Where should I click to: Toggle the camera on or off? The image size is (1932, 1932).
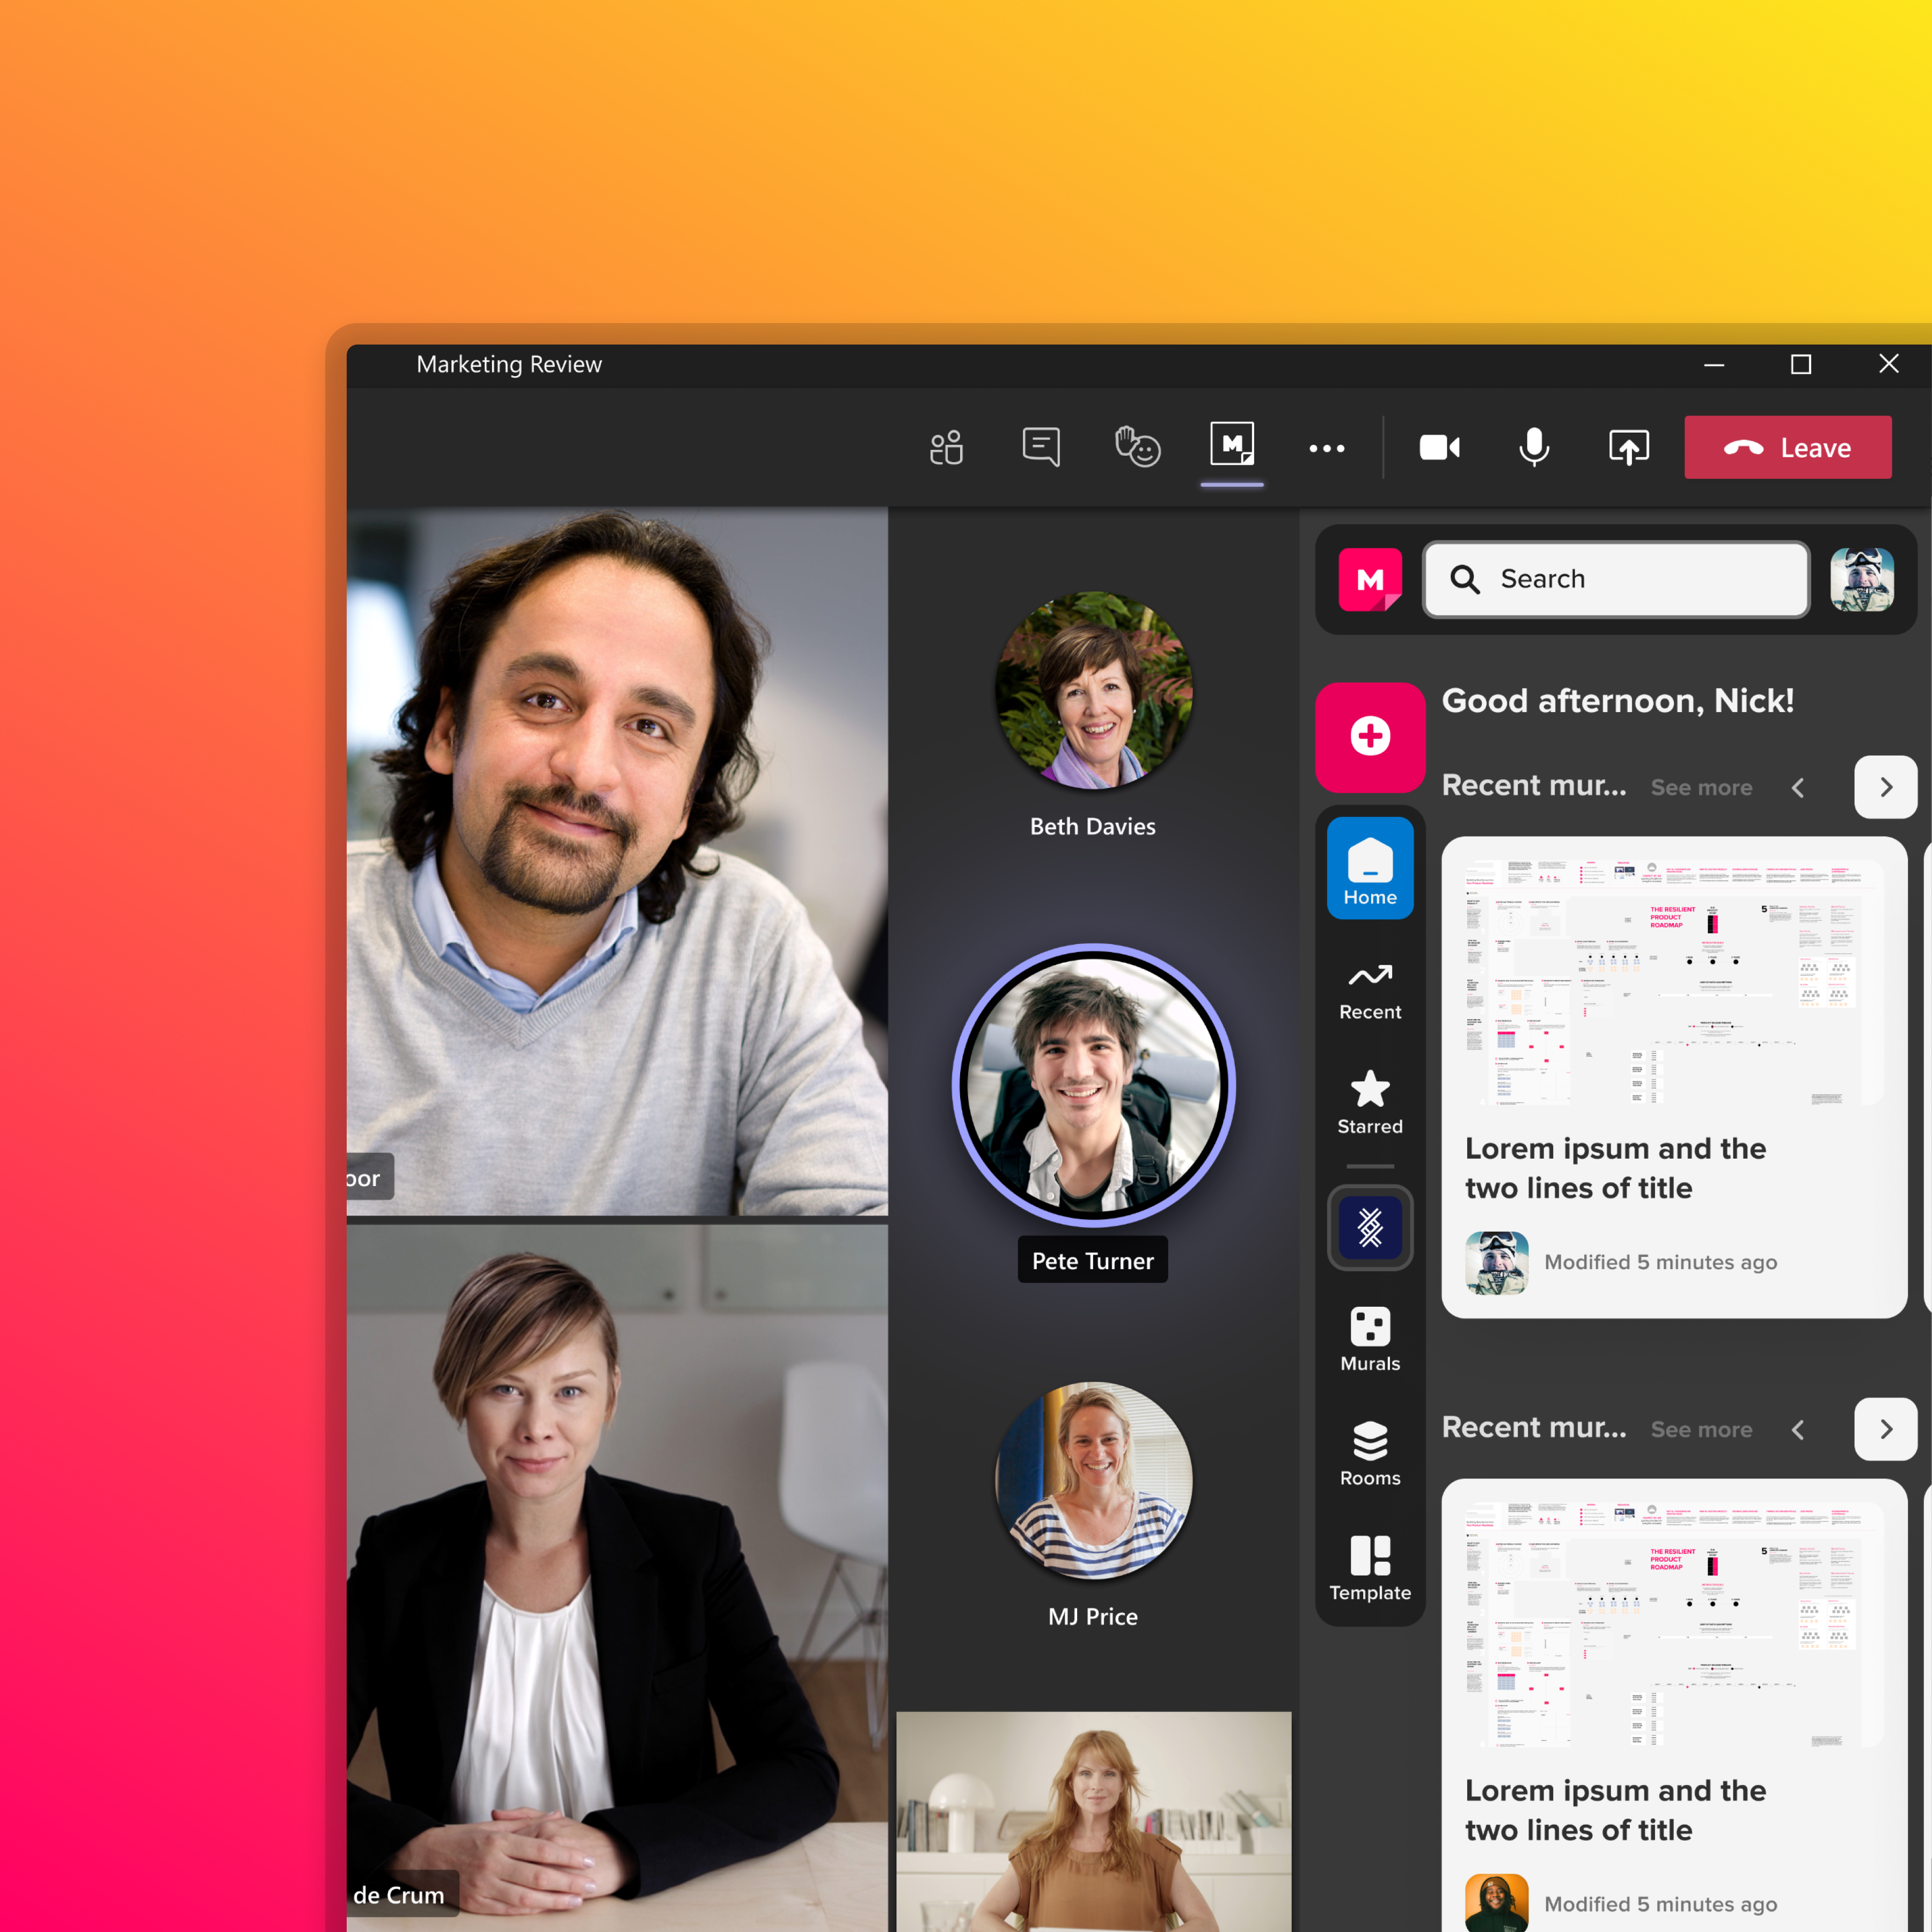pos(1439,447)
